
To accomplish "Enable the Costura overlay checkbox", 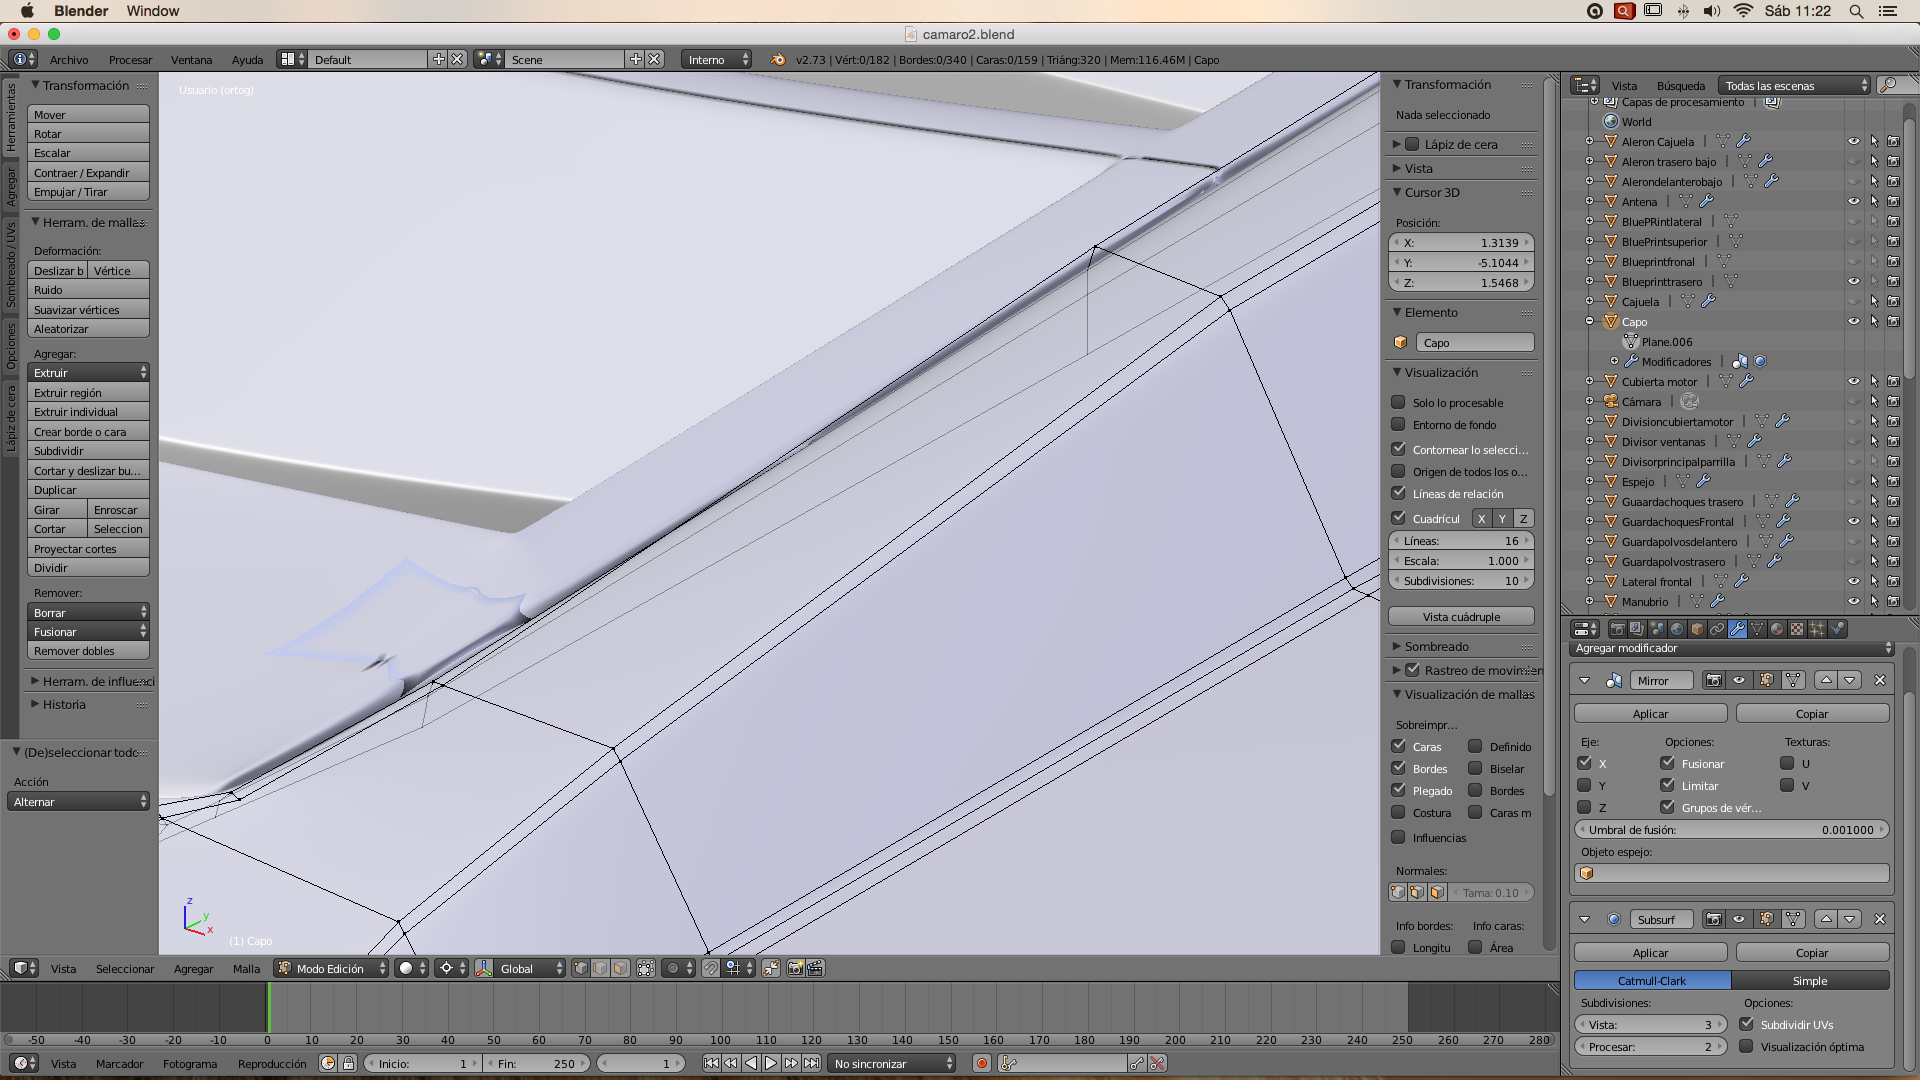I will pos(1398,812).
